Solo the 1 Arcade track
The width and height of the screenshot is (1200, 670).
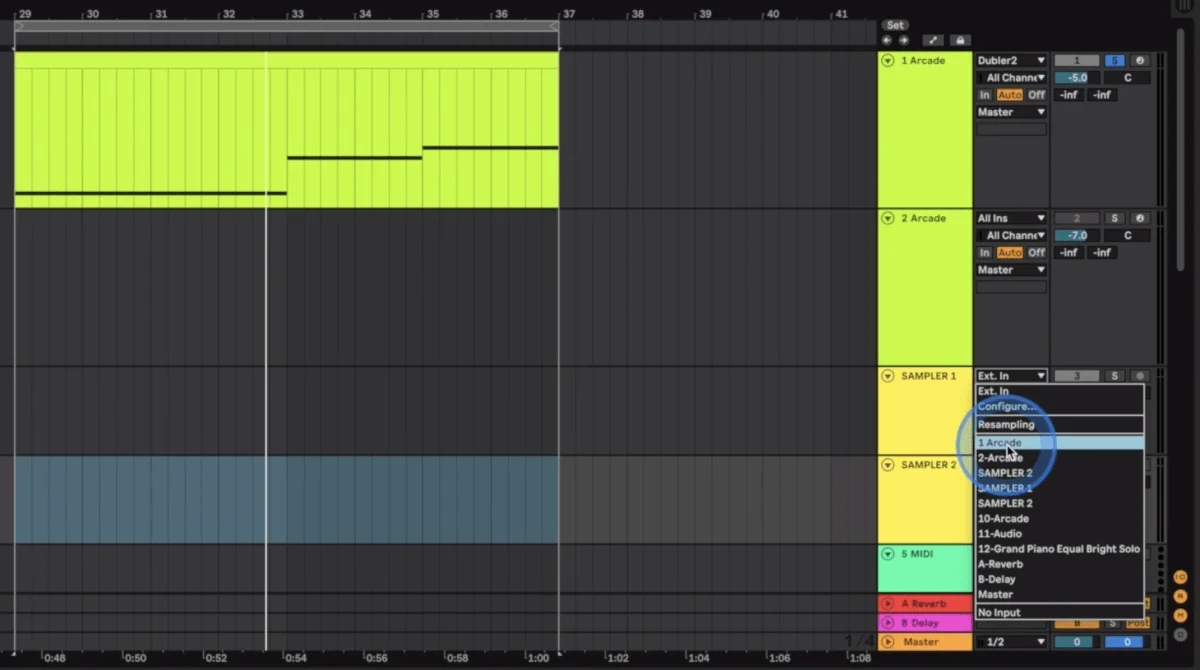pyautogui.click(x=1114, y=61)
